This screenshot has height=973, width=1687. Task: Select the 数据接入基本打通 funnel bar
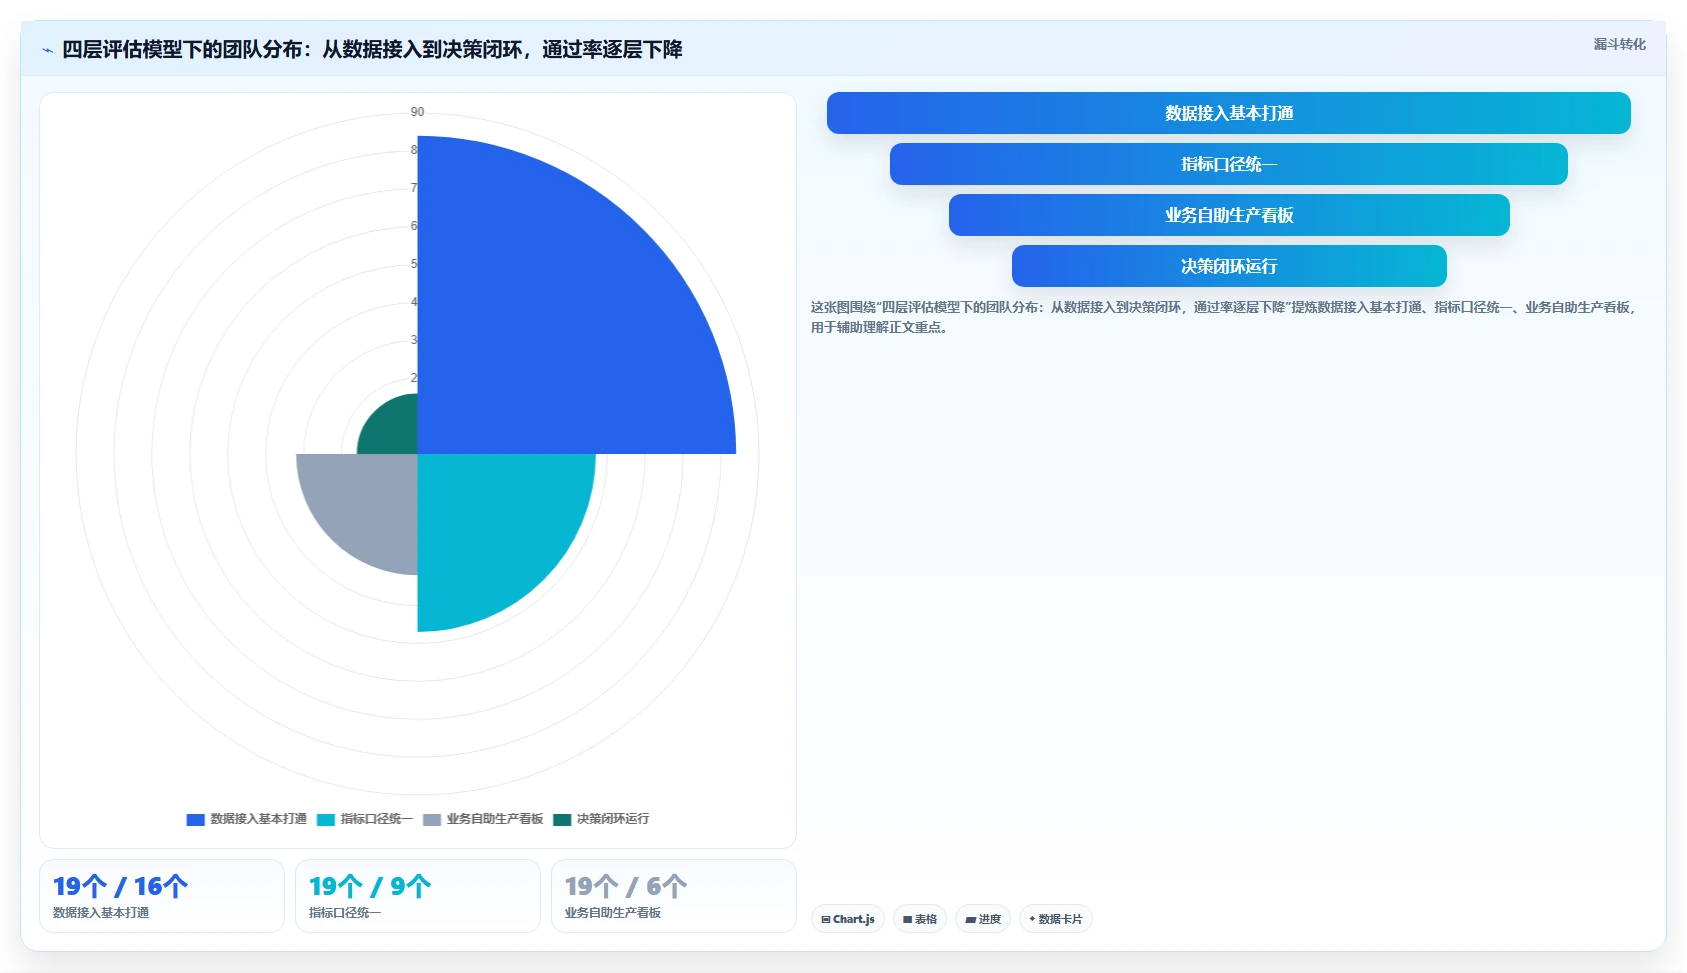(1228, 113)
